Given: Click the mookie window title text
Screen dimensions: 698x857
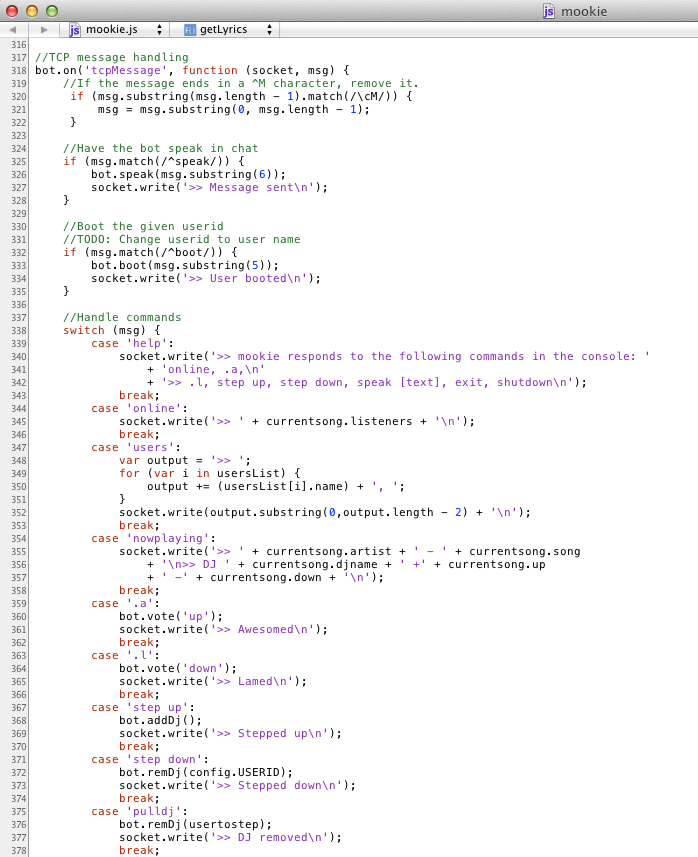Looking at the screenshot, I should pos(584,11).
